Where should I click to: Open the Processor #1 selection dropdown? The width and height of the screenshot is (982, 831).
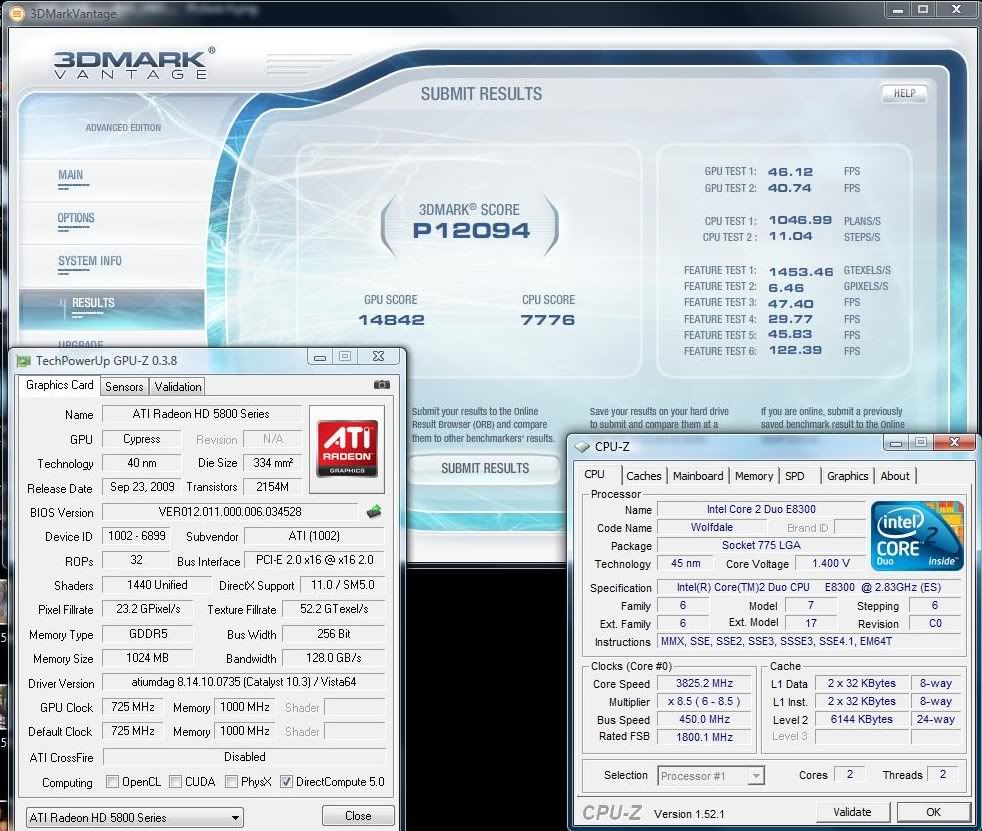[711, 776]
